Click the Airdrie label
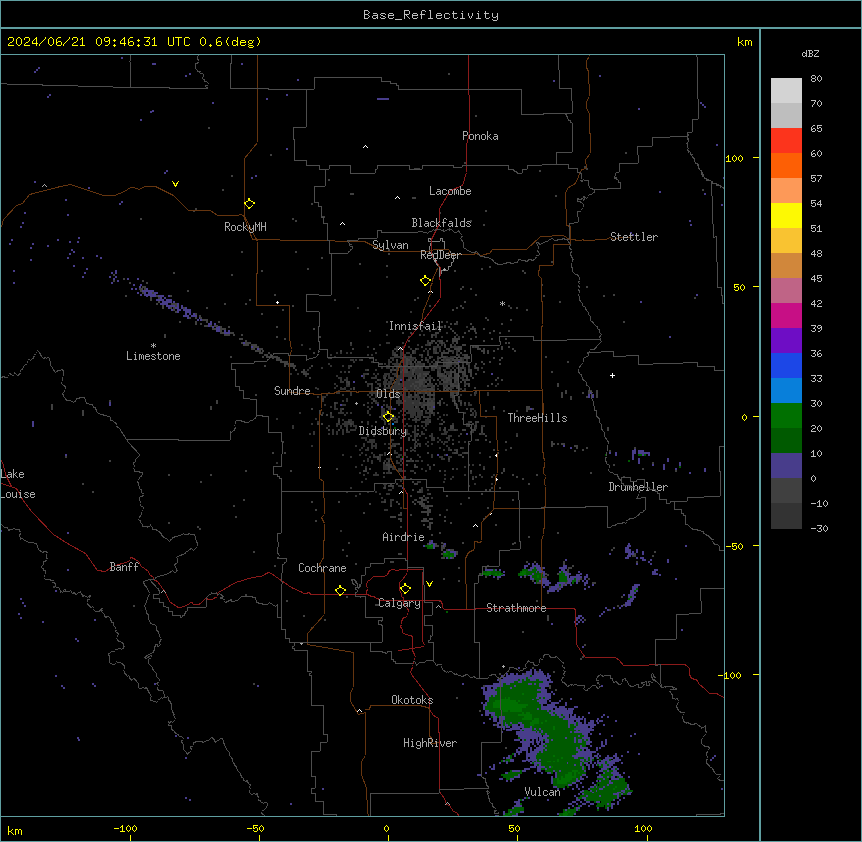Viewport: 862px width, 842px height. tap(404, 537)
